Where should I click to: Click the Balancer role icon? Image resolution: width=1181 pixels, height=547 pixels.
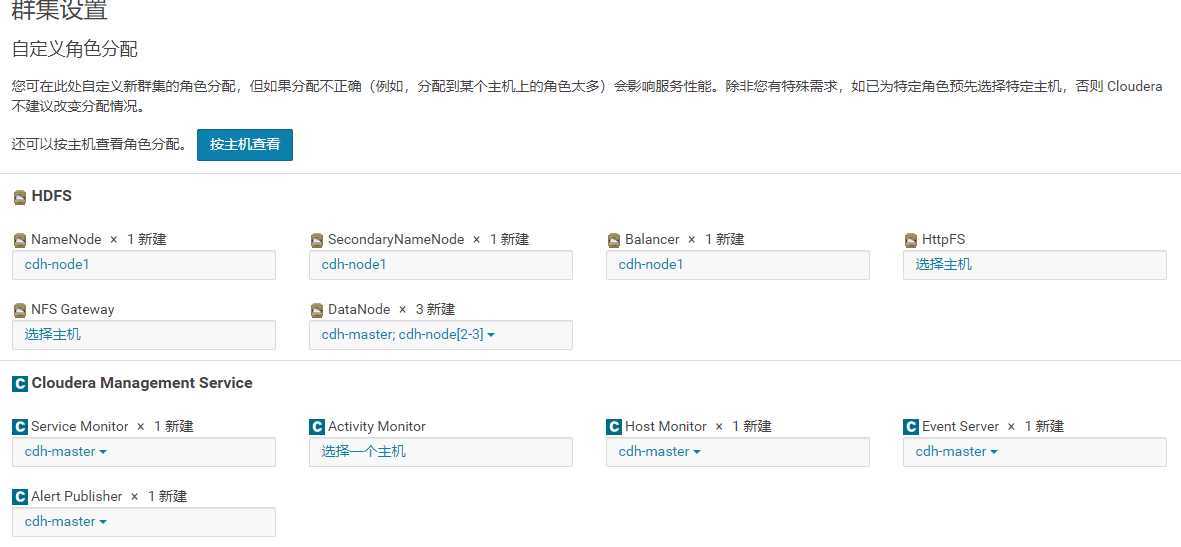pos(615,240)
